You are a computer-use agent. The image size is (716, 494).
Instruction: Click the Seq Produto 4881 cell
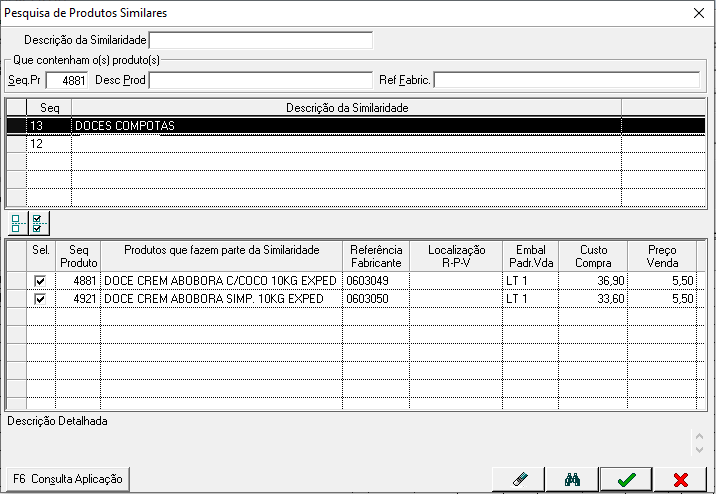(78, 281)
